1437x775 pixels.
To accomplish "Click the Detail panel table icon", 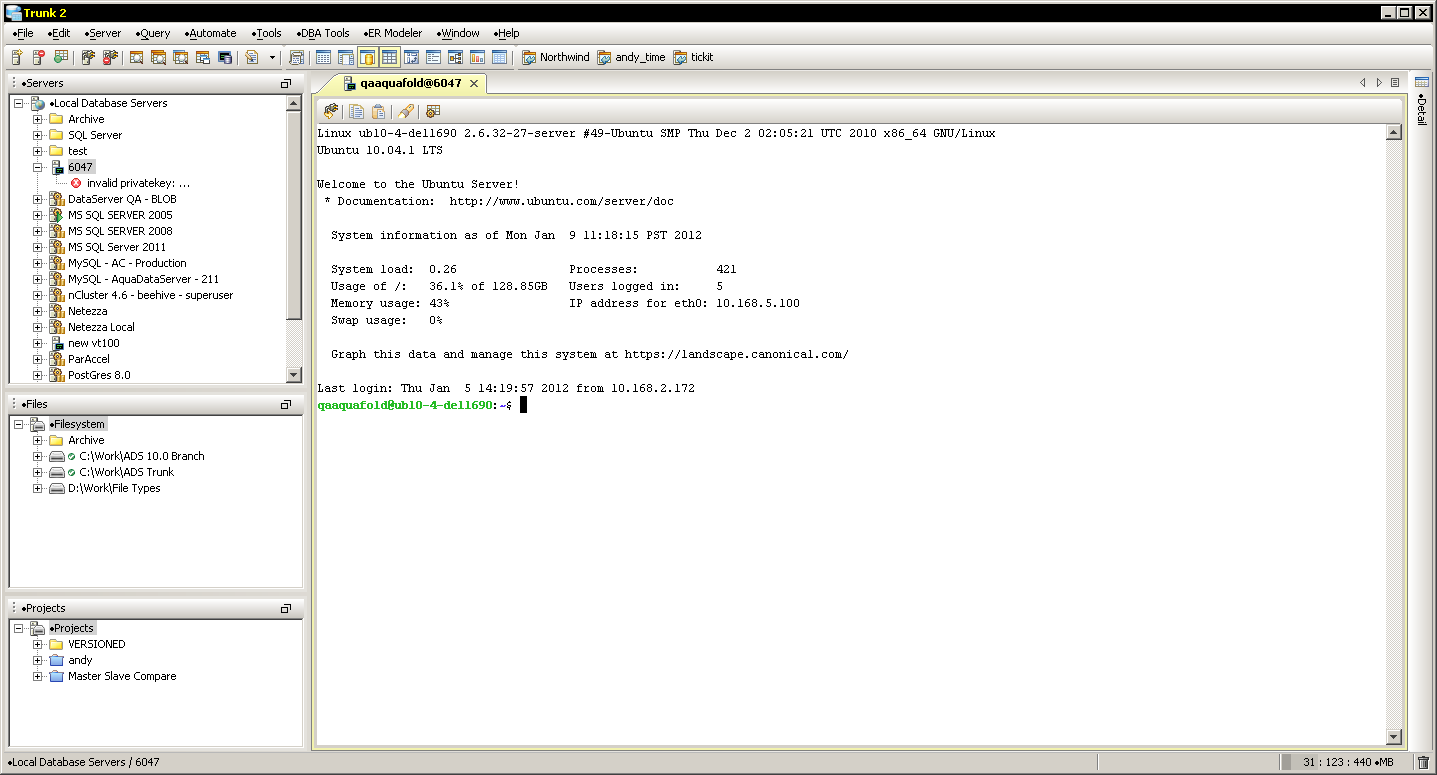I will pyautogui.click(x=1421, y=83).
